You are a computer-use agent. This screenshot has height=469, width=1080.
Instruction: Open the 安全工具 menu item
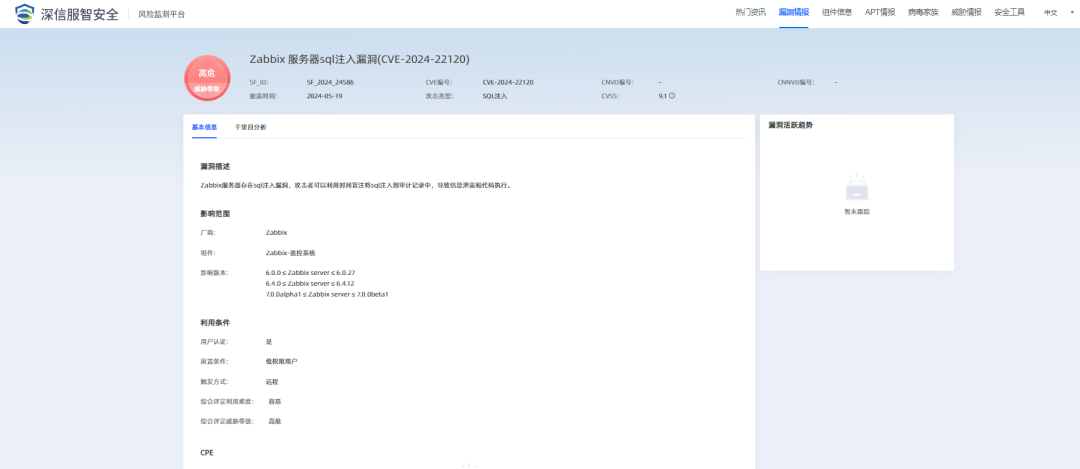pyautogui.click(x=1010, y=12)
